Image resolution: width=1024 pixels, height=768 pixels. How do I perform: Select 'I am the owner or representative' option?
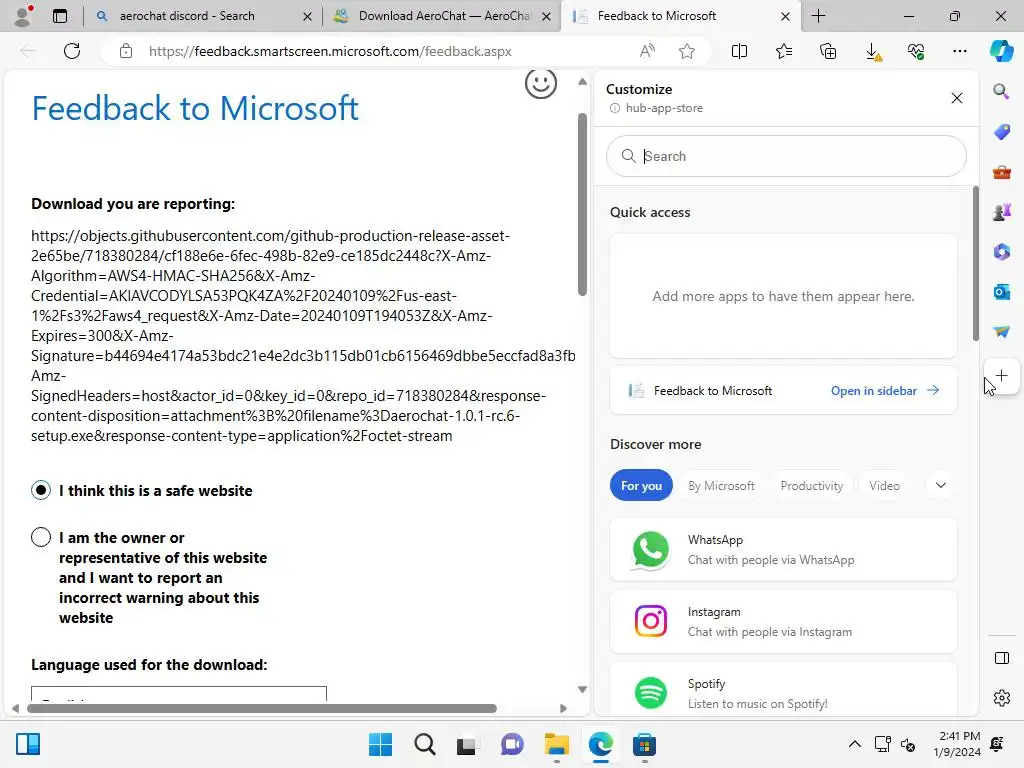(41, 537)
